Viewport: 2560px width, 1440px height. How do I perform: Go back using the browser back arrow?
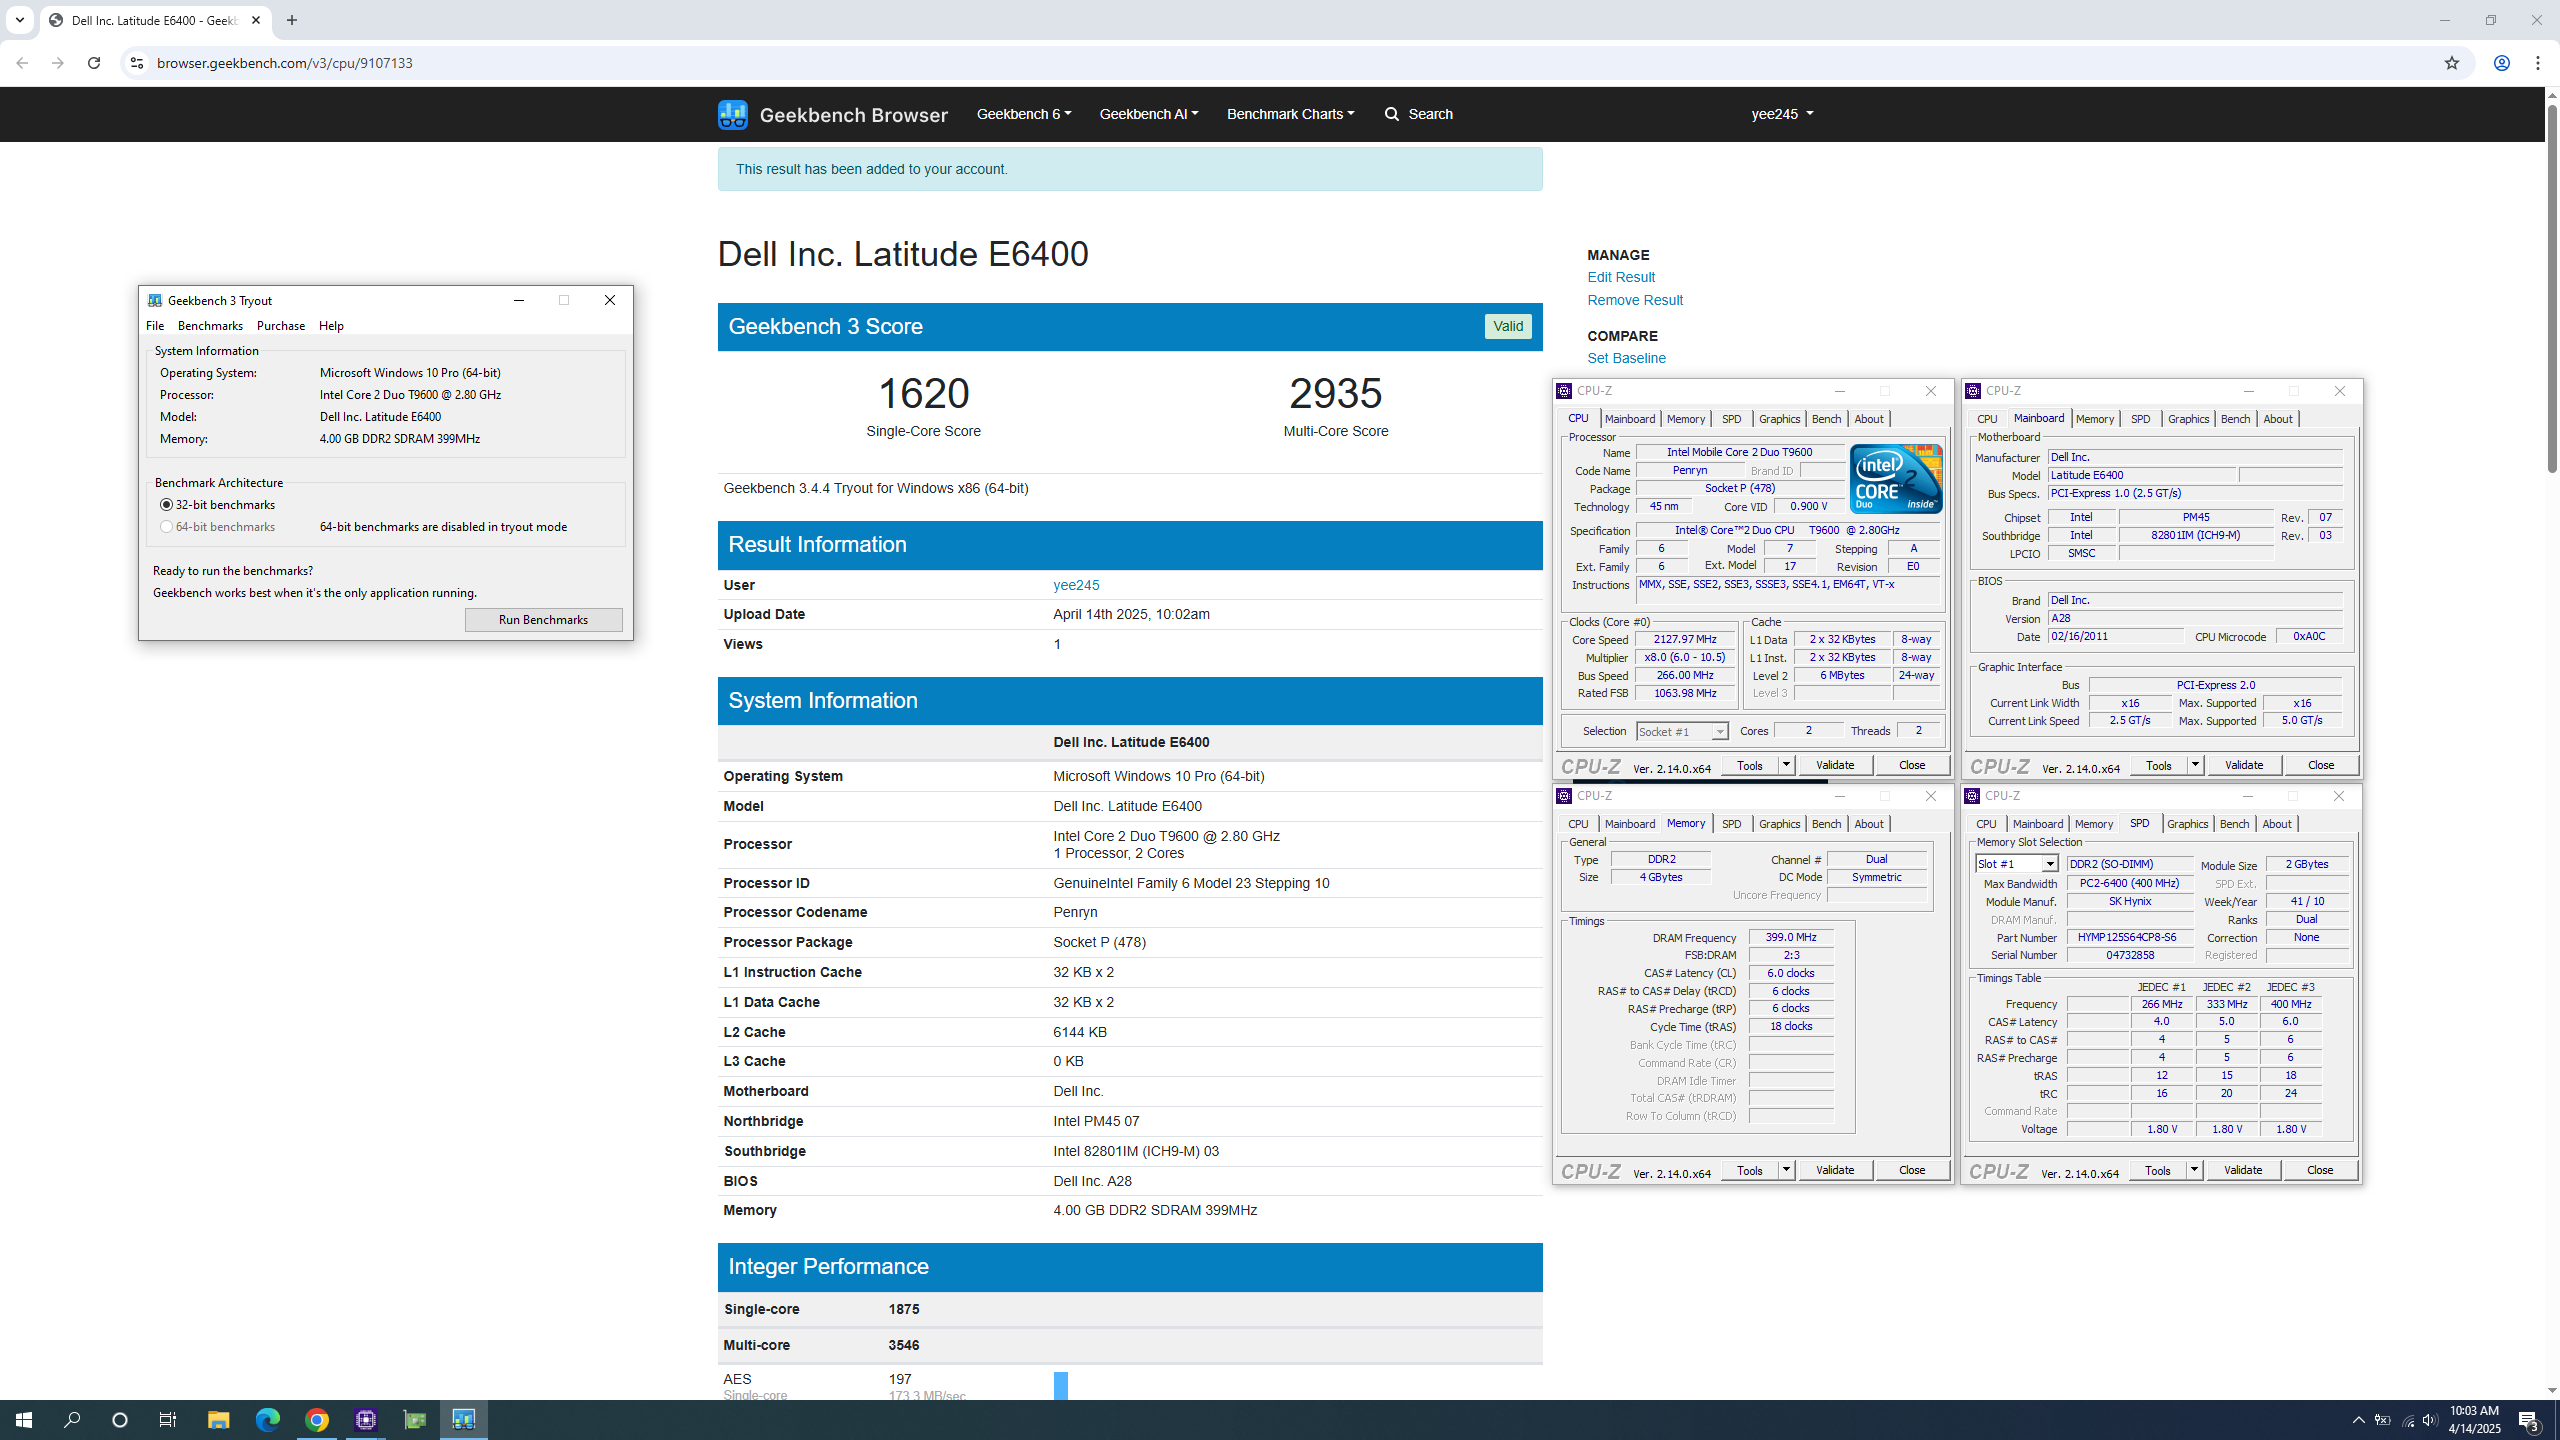(22, 63)
